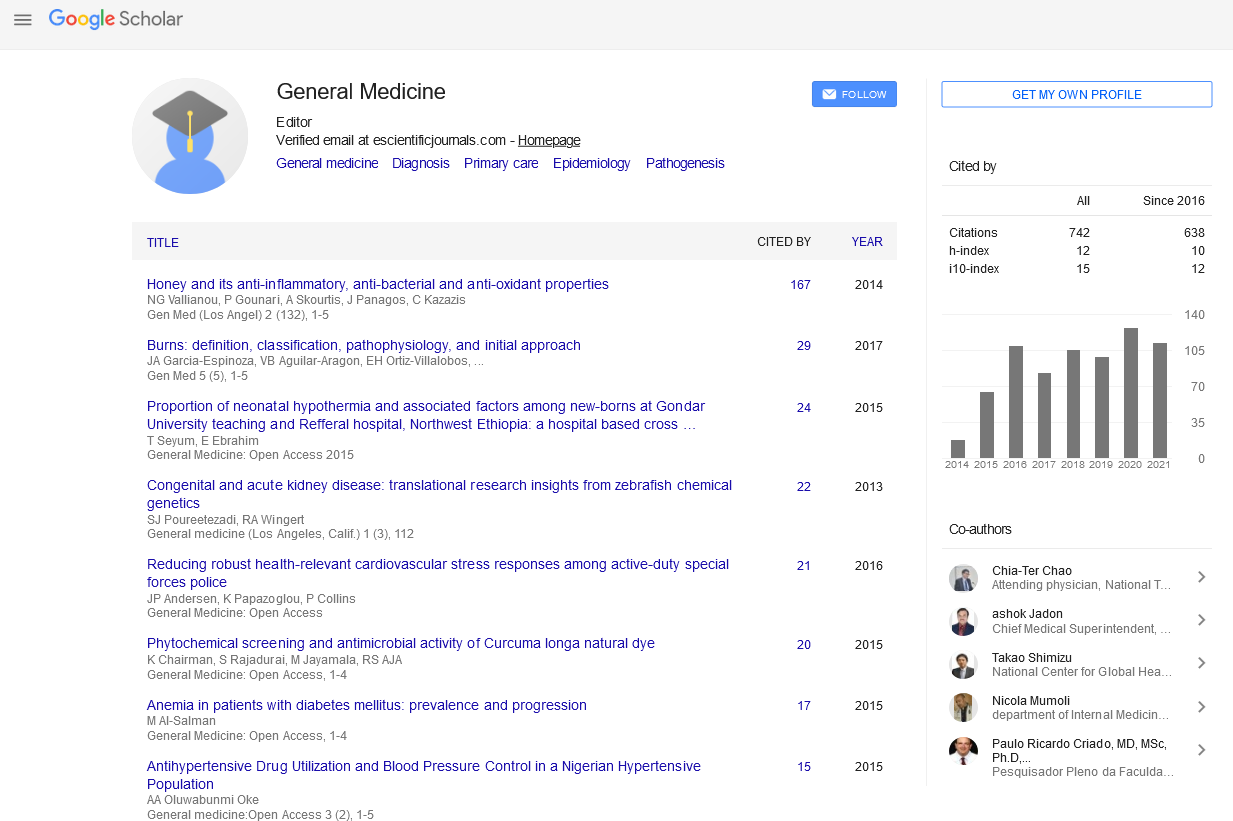
Task: Click the 2020 bar in the citations chart
Action: point(1130,390)
